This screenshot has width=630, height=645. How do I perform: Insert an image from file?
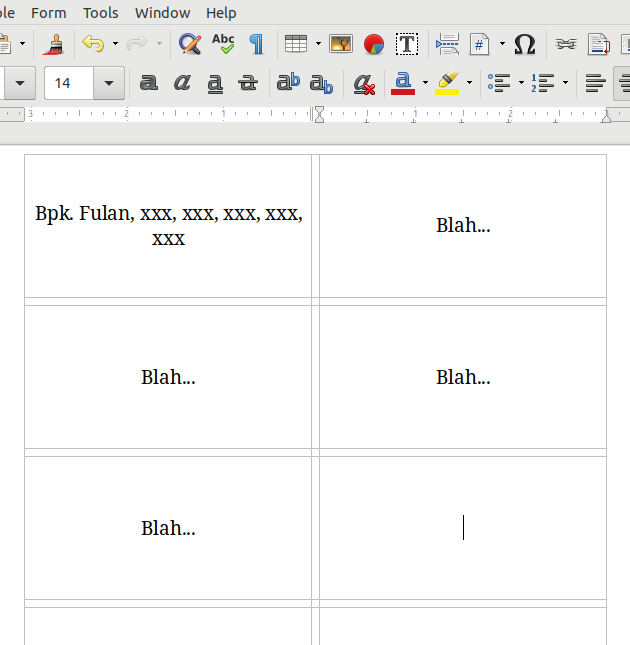click(x=341, y=44)
